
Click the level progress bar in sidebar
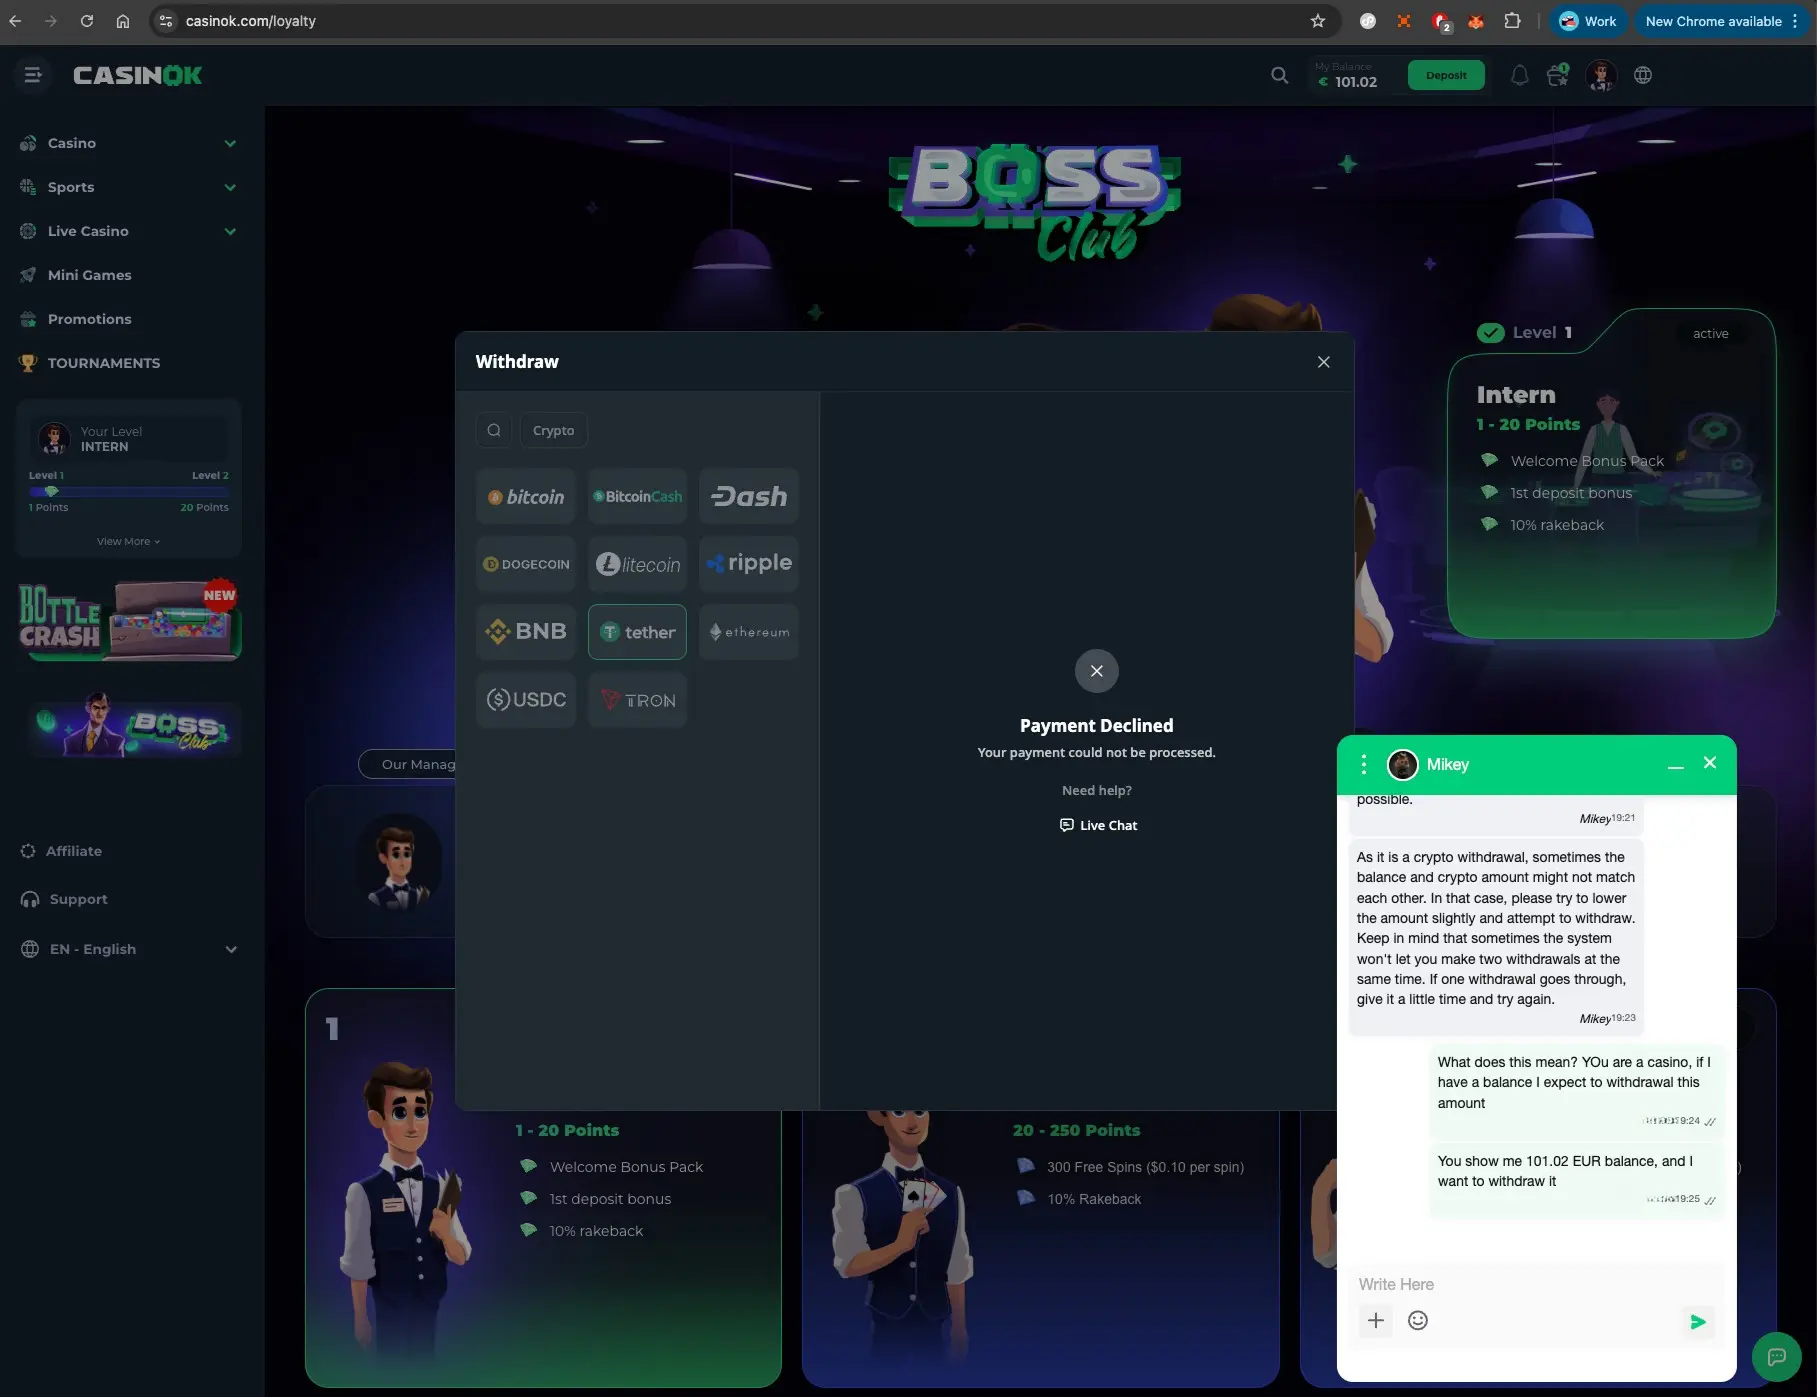(x=128, y=491)
